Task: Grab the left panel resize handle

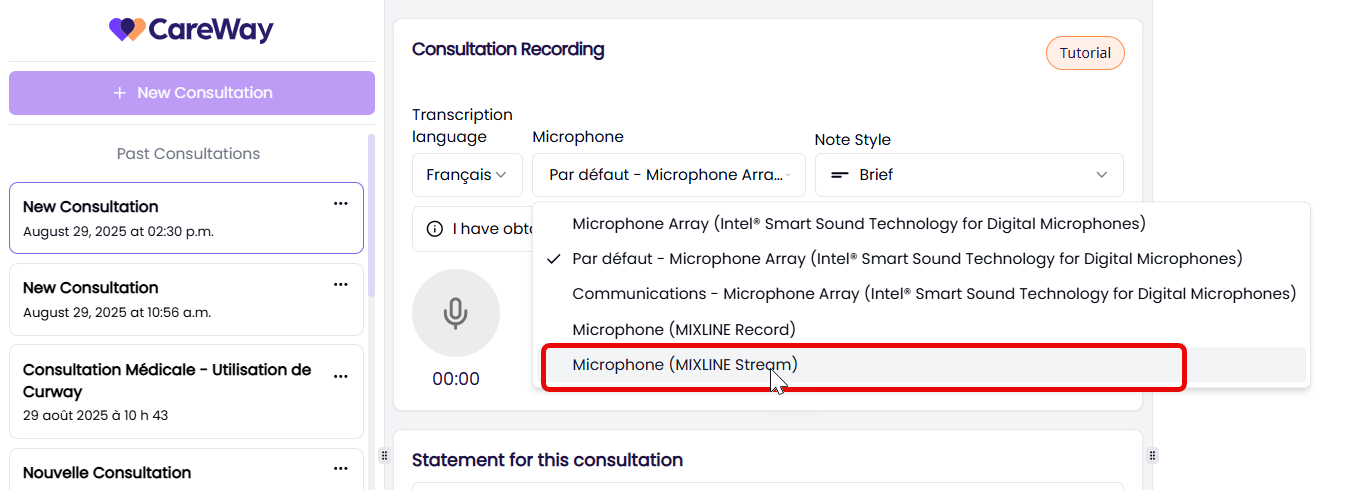Action: click(x=384, y=455)
